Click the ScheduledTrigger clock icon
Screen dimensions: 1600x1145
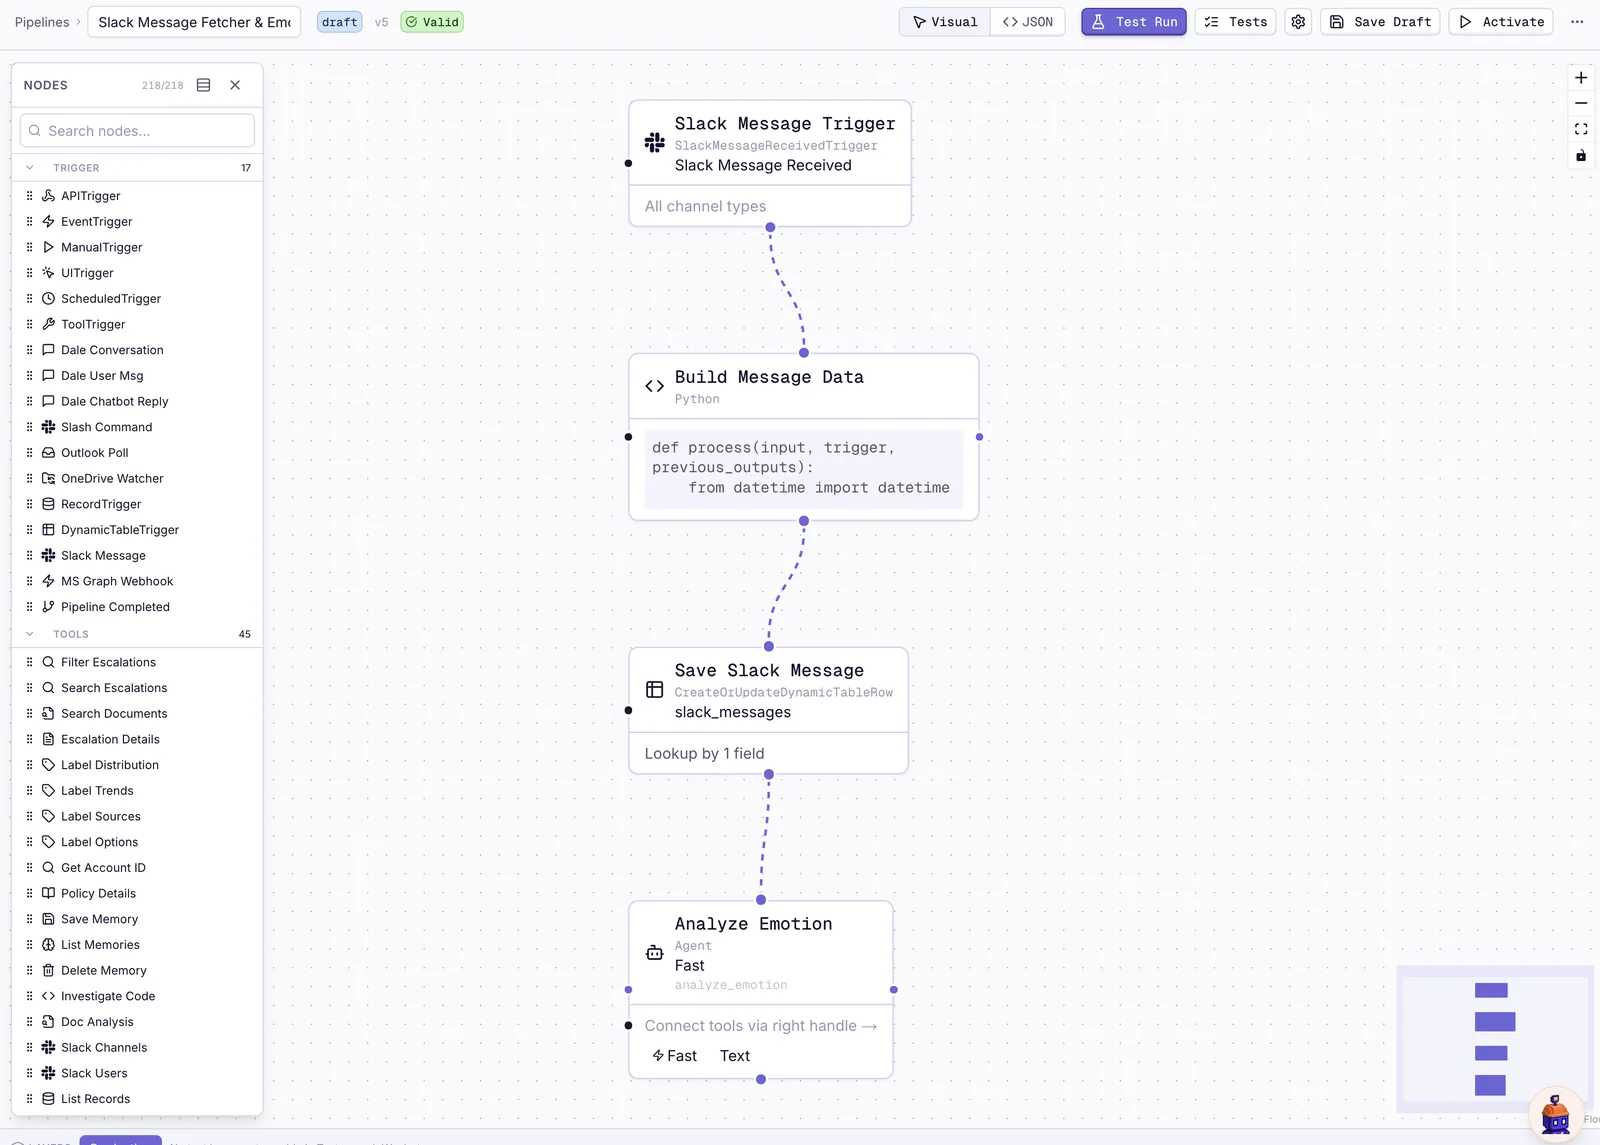coord(48,299)
